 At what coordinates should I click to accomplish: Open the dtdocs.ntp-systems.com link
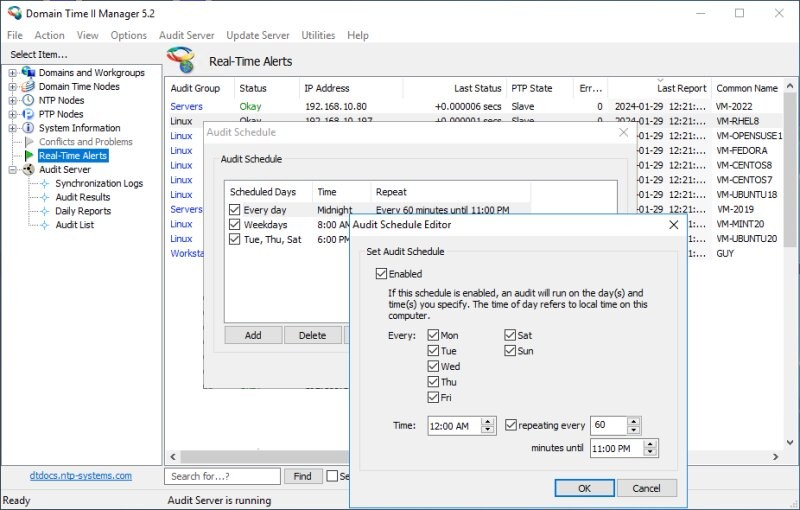81,476
